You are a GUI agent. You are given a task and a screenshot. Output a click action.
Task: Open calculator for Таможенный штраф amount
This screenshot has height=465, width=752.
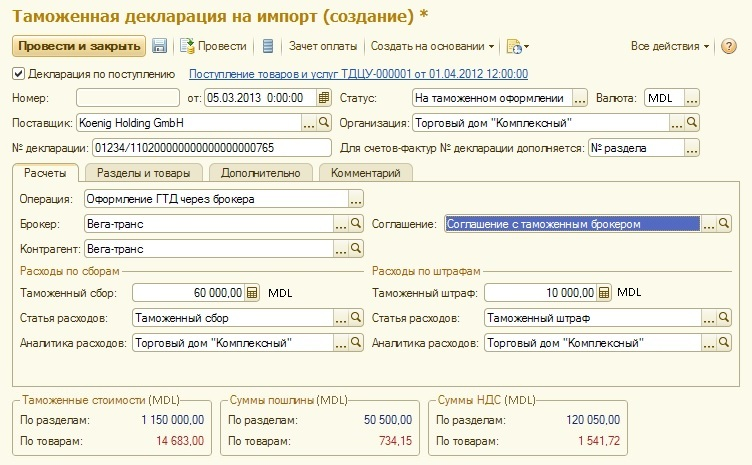[x=603, y=293]
